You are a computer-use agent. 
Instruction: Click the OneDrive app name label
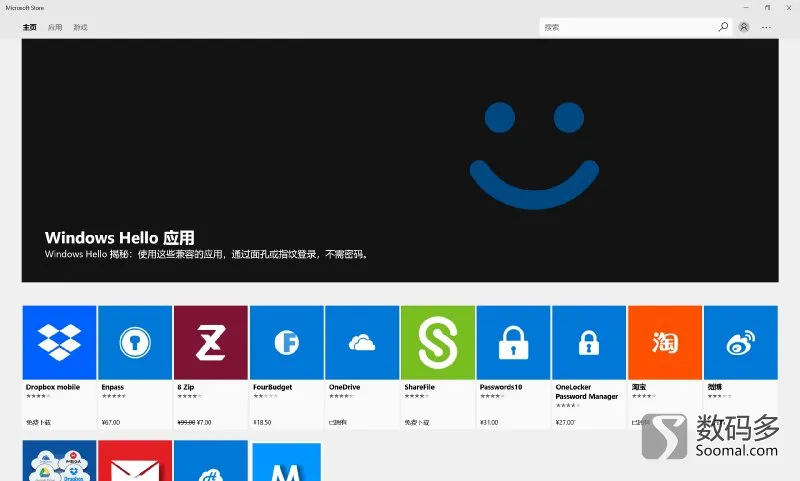(344, 387)
